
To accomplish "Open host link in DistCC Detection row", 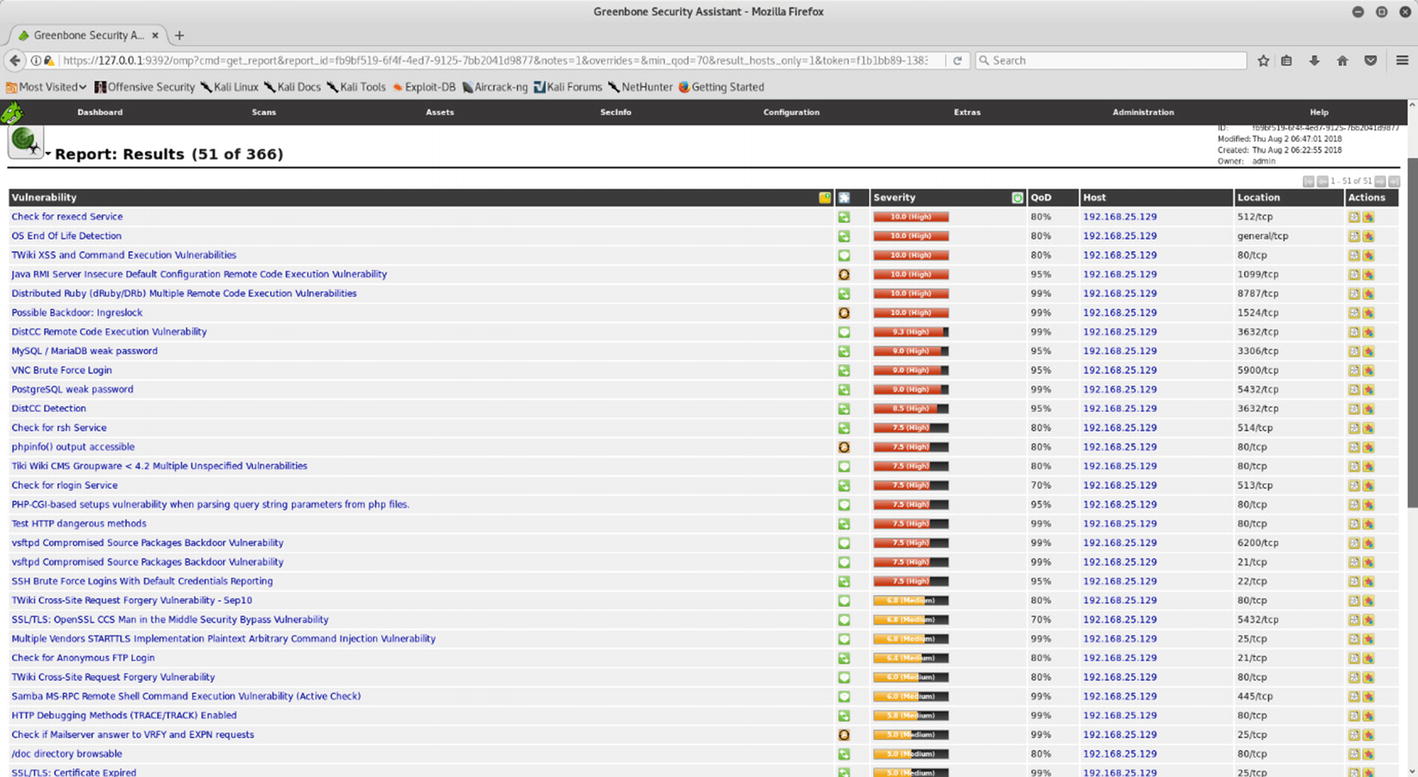I will (x=1120, y=409).
